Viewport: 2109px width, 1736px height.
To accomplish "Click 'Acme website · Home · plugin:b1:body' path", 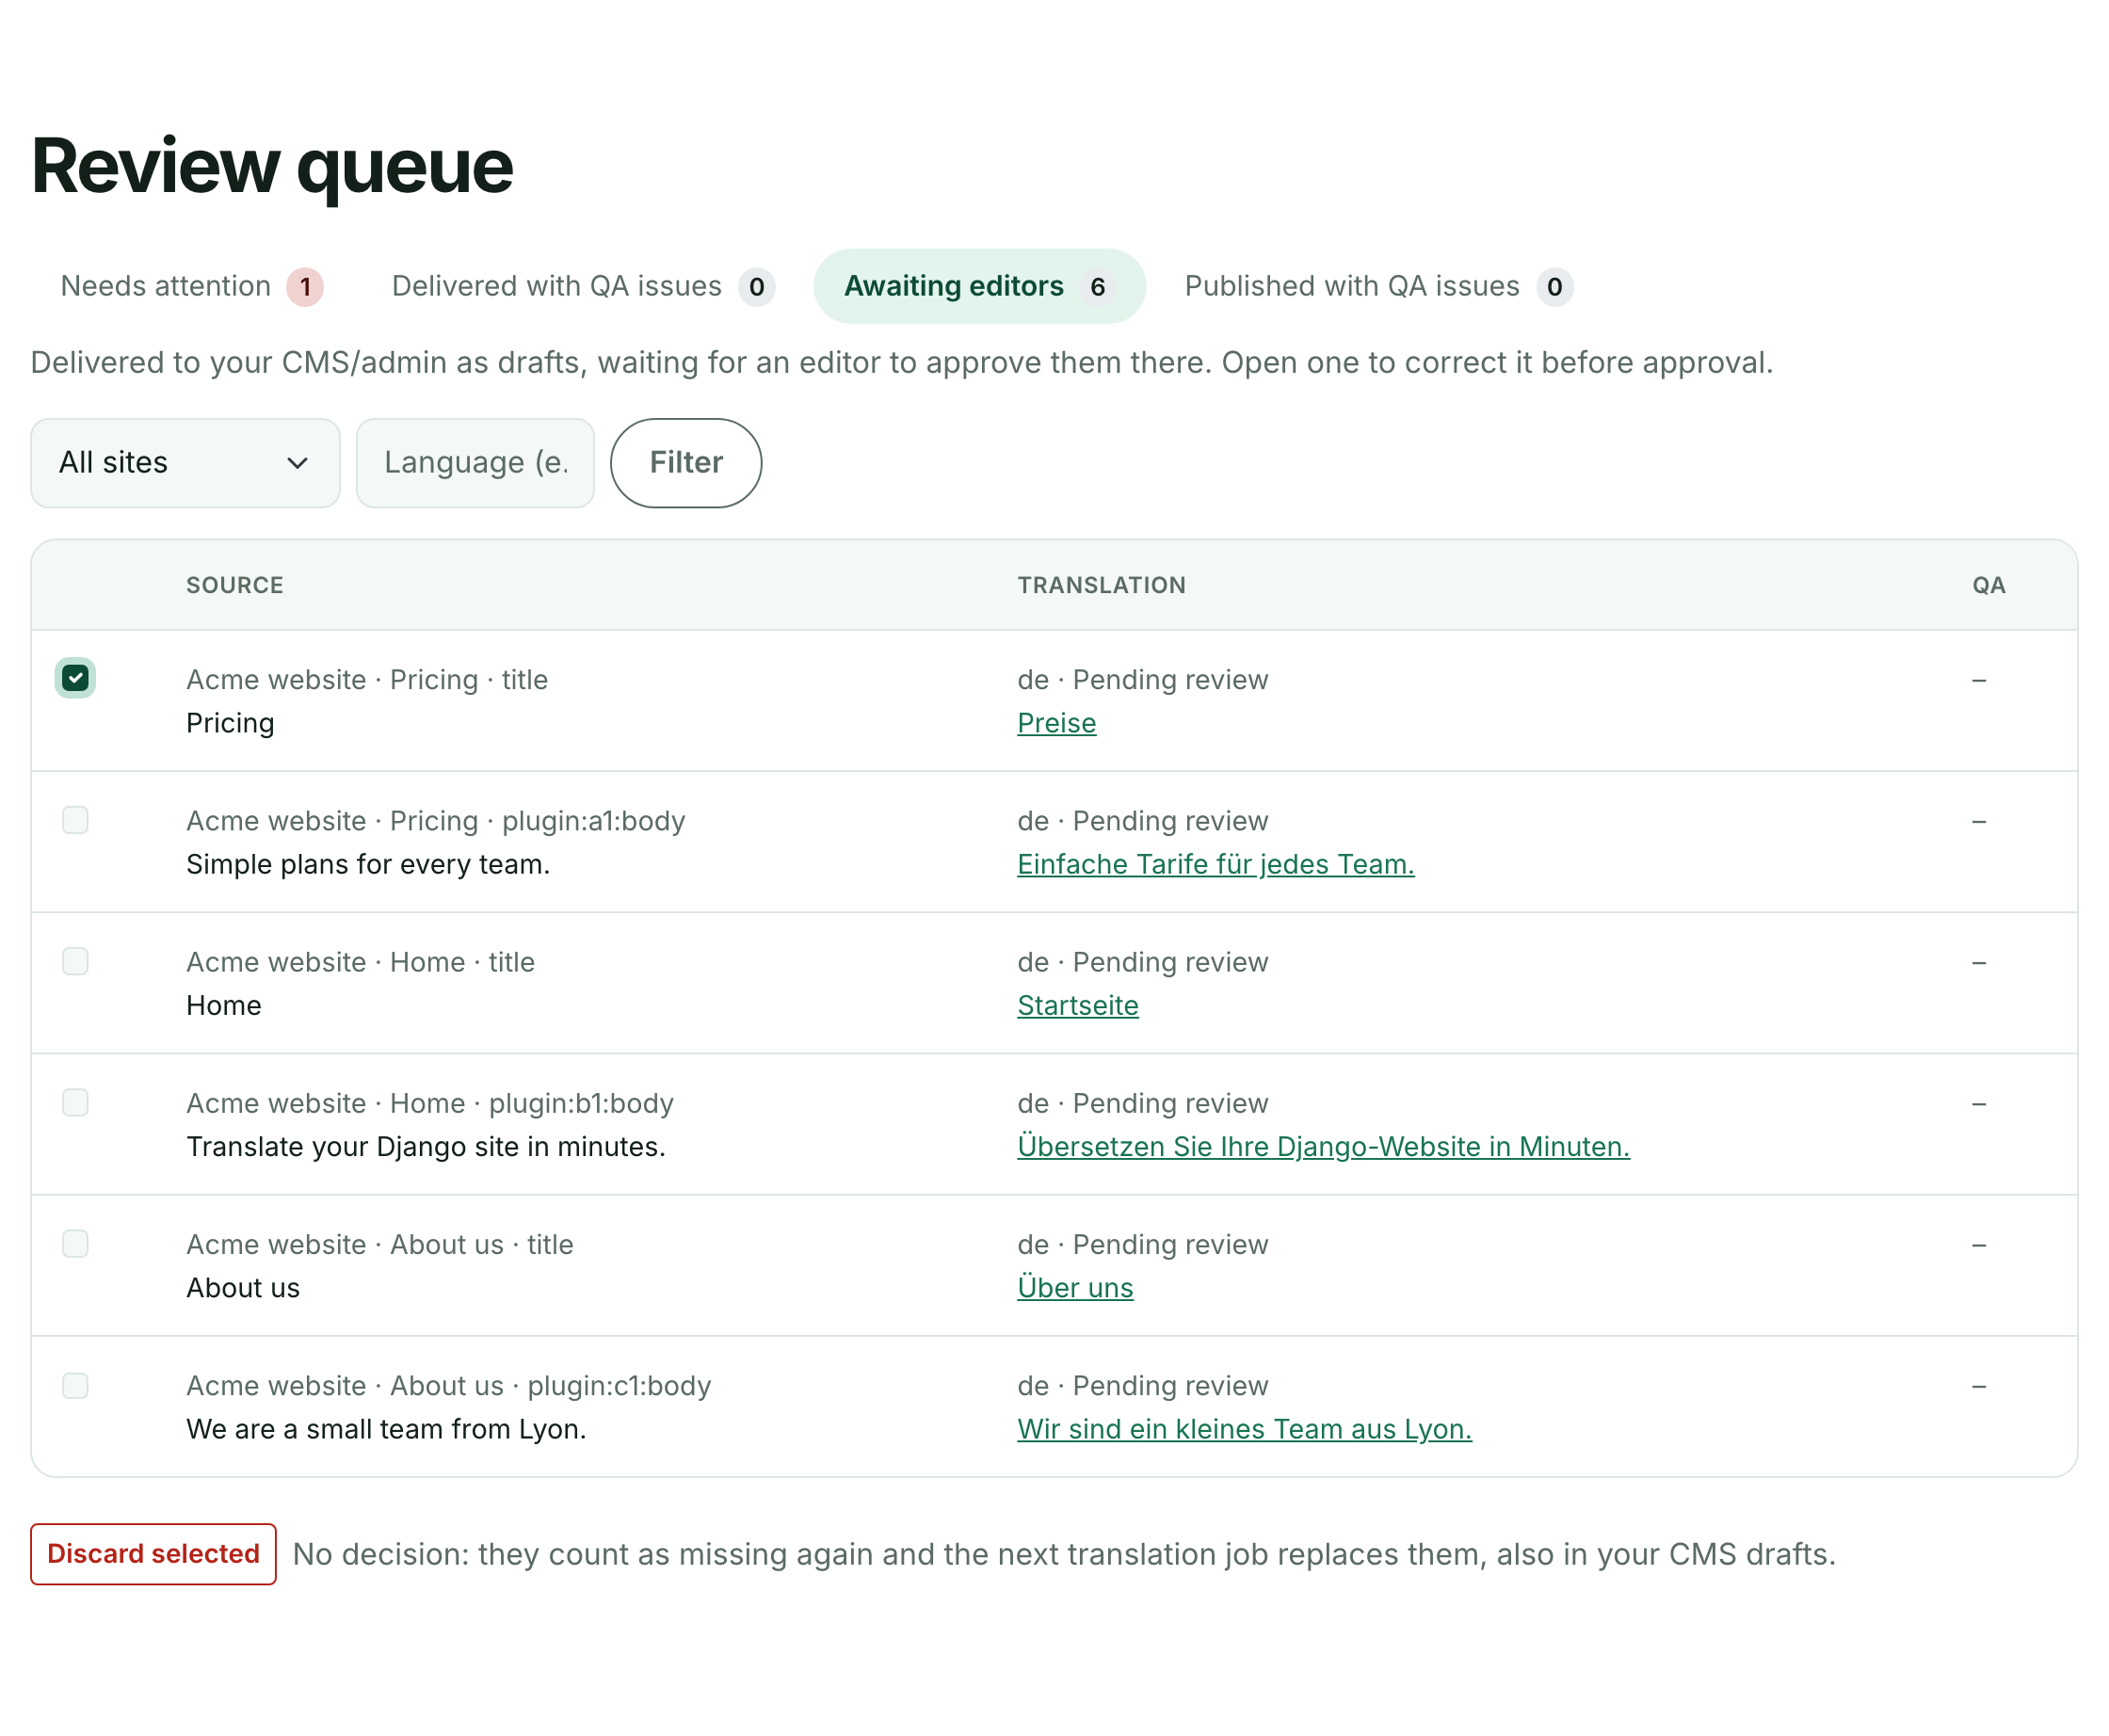I will [x=430, y=1102].
